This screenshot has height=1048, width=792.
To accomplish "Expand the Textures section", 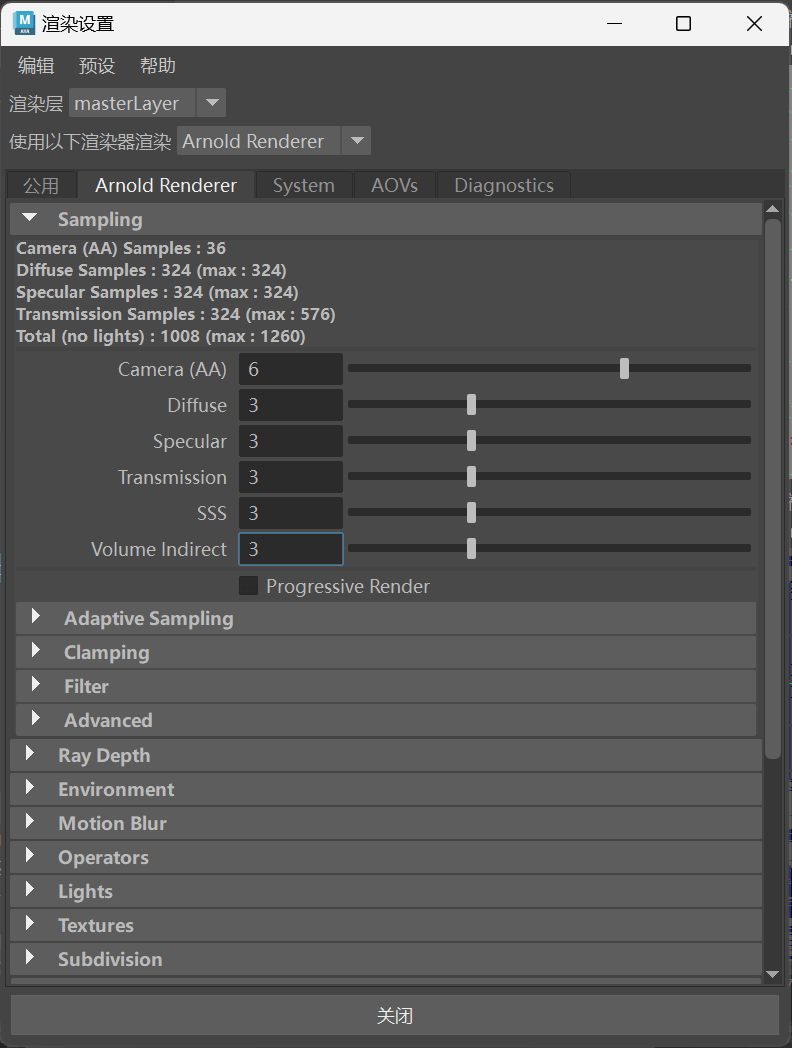I will pyautogui.click(x=386, y=926).
